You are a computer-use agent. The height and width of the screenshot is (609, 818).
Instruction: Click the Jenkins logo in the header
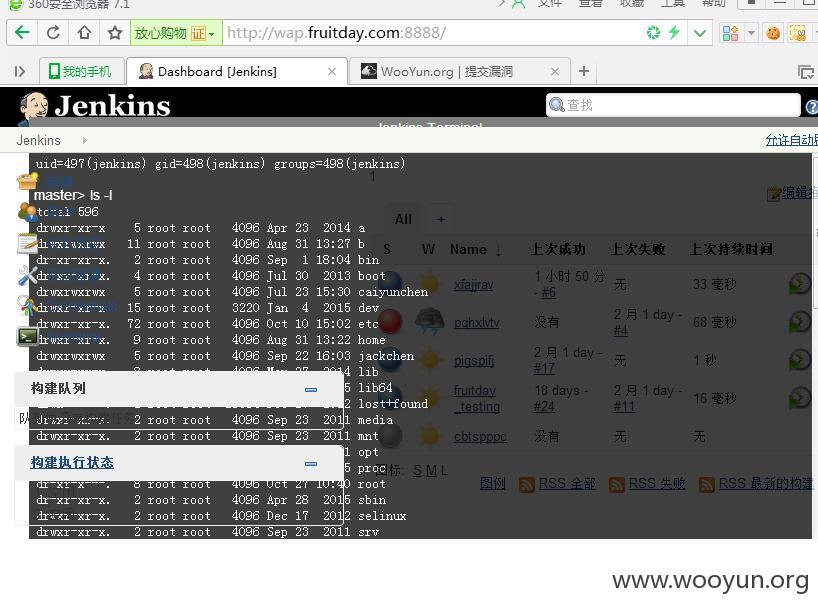click(95, 106)
